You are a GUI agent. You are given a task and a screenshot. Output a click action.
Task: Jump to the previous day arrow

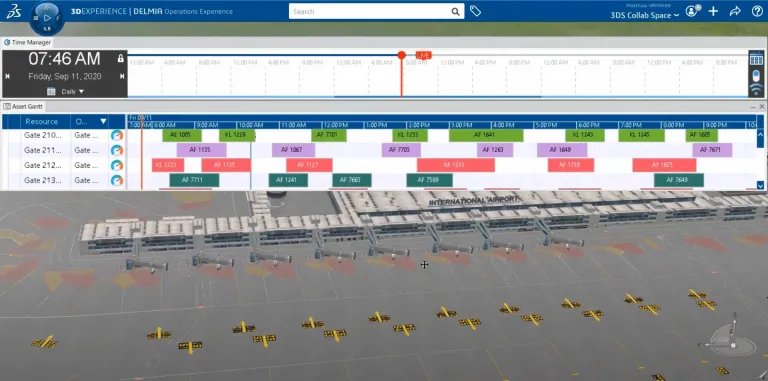(x=7, y=76)
